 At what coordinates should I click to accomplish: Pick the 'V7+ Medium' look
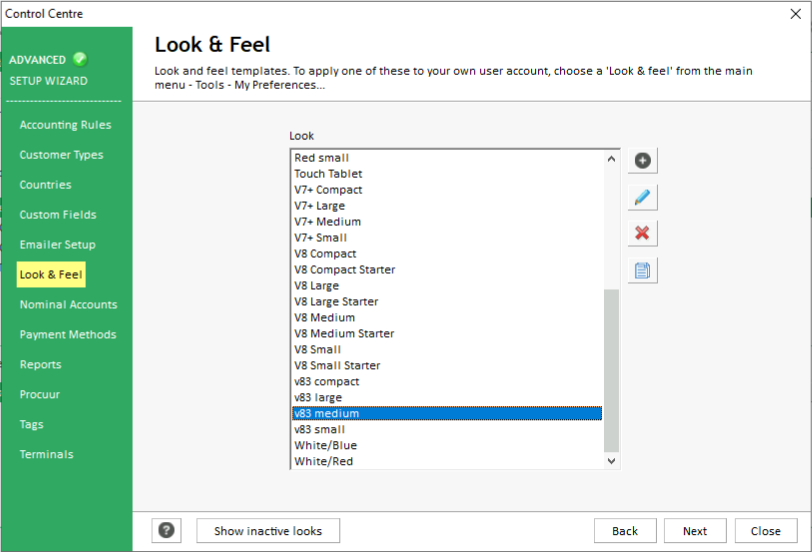(x=447, y=222)
